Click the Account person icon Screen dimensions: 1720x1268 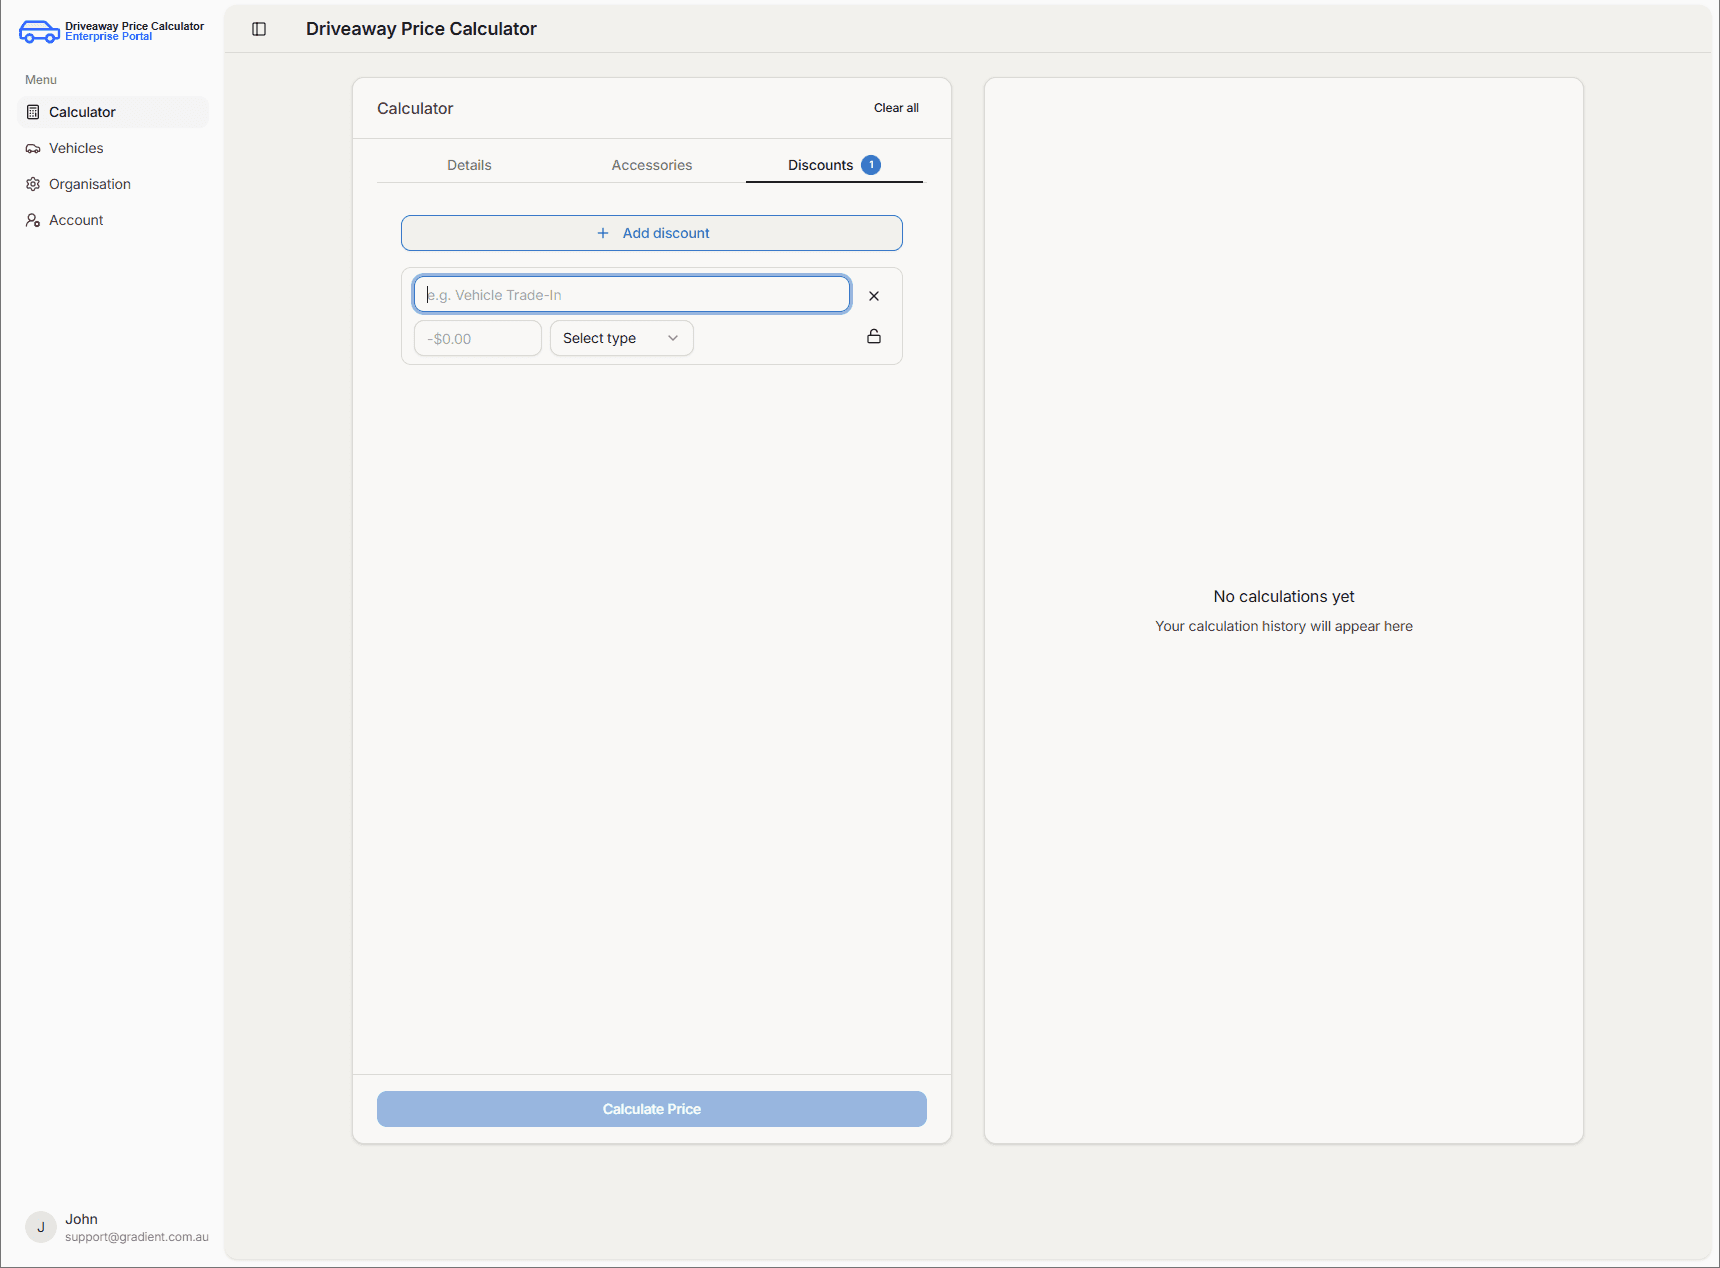[33, 220]
